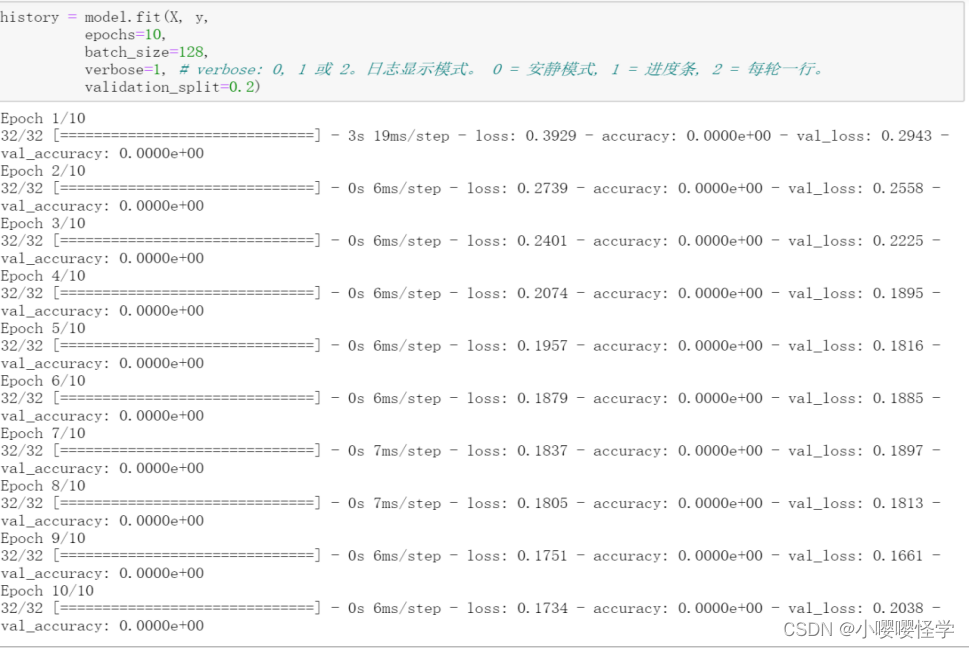
Task: Click the progress bar under Epoch 5/10
Action: (x=187, y=346)
